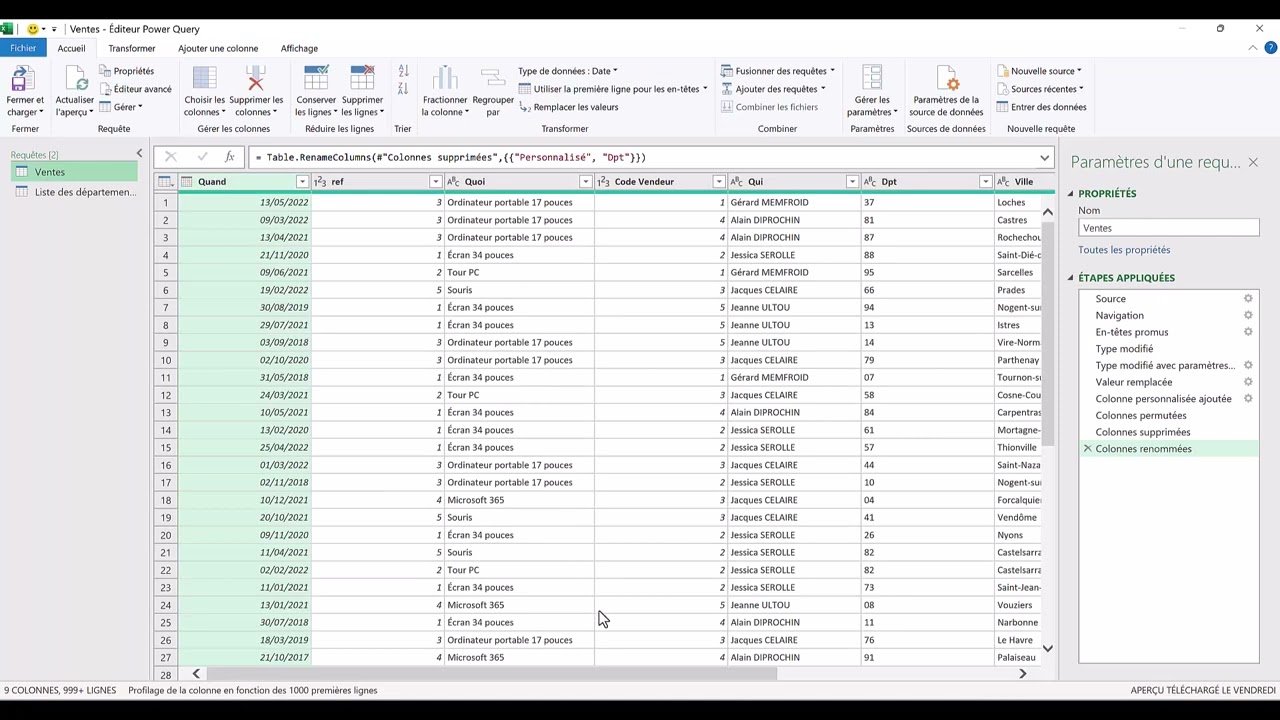Select the Colonnes permutées step

click(1168, 415)
